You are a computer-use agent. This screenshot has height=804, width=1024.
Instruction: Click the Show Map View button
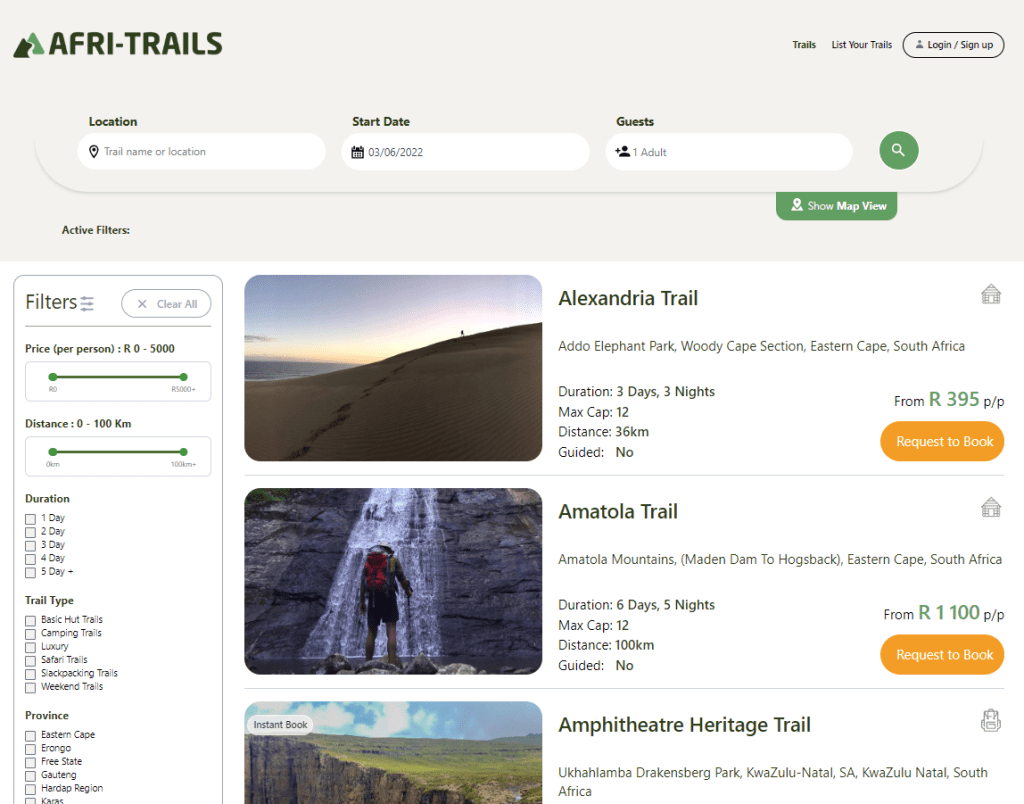[x=836, y=205]
